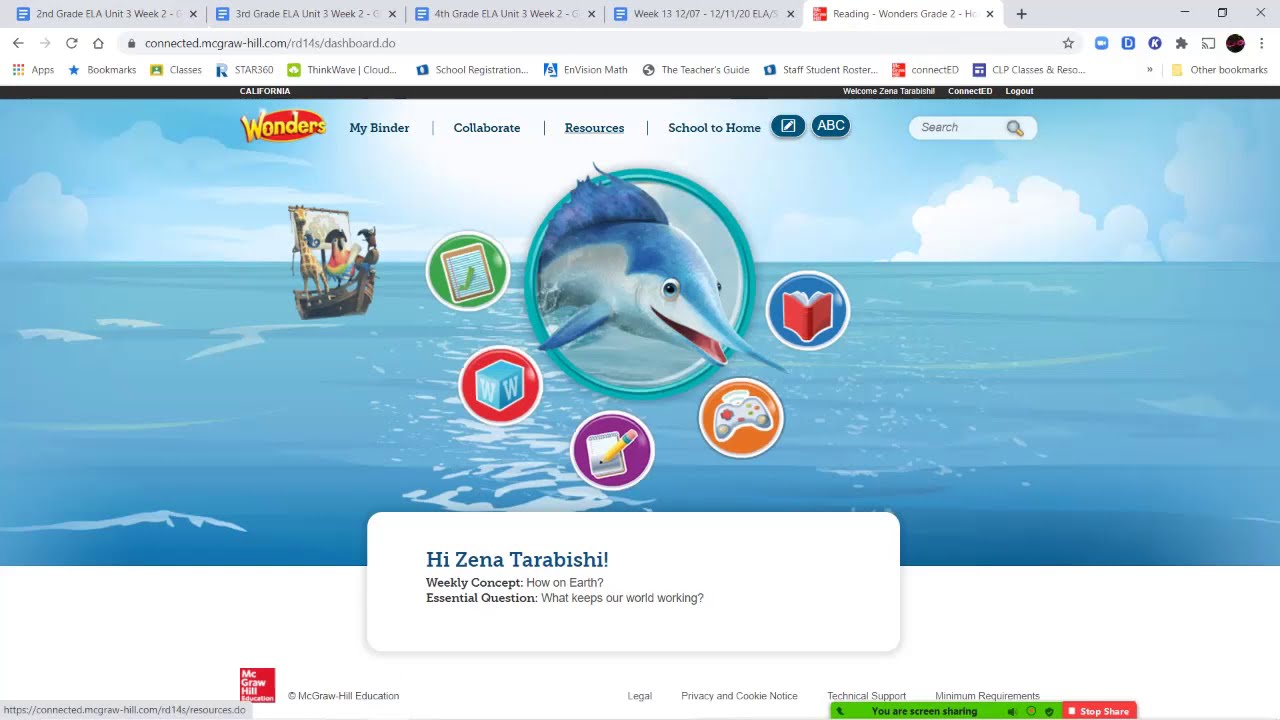Open the Chrome extensions puzzle icon
Viewport: 1280px width, 720px height.
[1181, 43]
